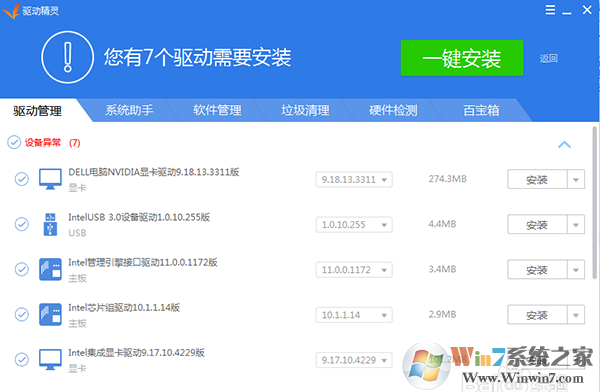This screenshot has width=600, height=392.
Task: Click USB device icon for Intel USB 3.0
Action: (50, 224)
